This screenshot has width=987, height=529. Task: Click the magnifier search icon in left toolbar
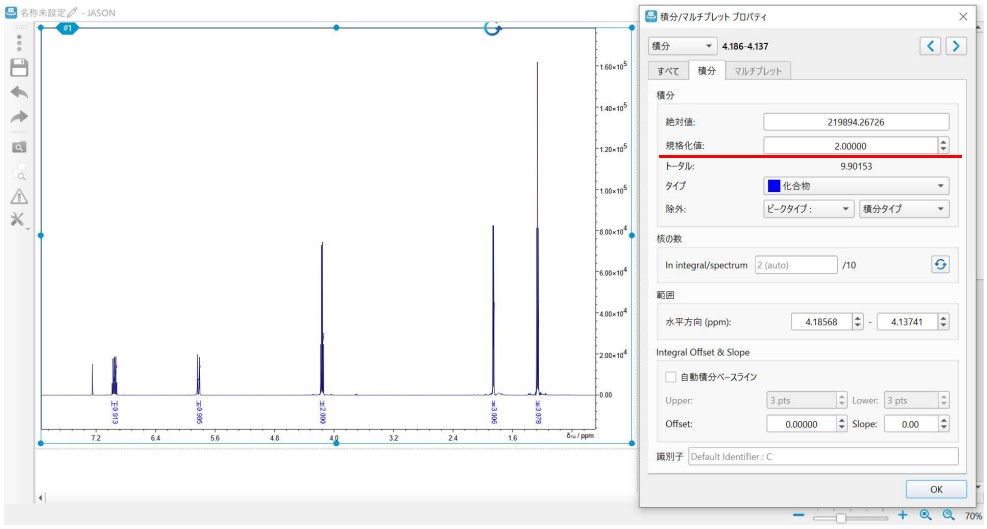pos(18,146)
